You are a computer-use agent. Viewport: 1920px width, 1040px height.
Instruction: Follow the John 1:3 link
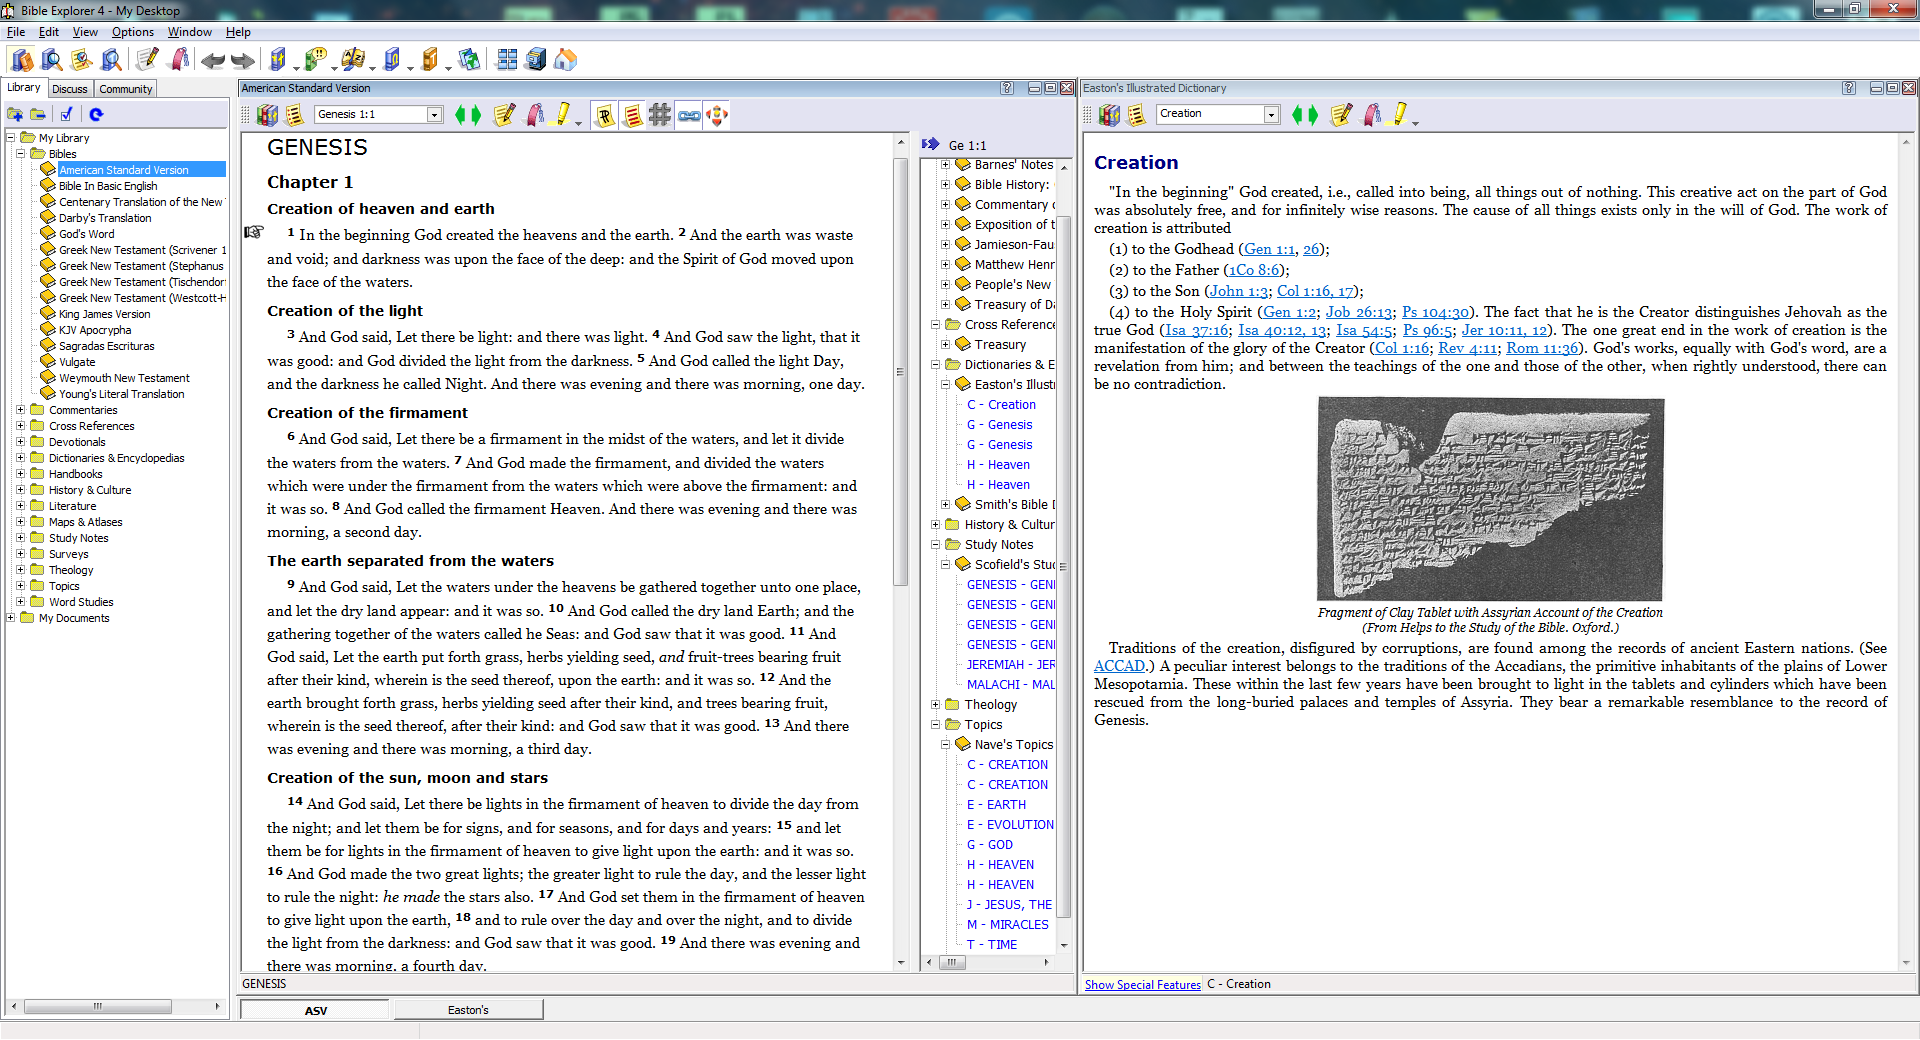[x=1238, y=291]
